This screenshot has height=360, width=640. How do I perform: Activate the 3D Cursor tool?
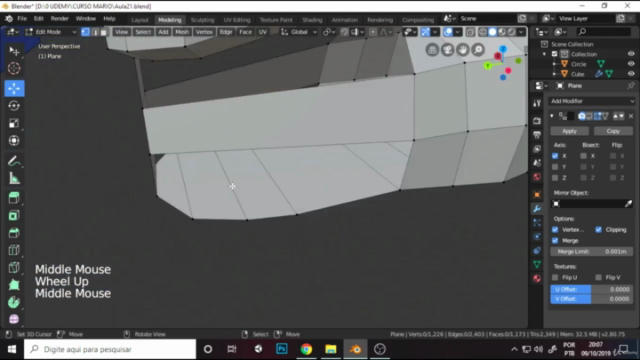coord(14,68)
